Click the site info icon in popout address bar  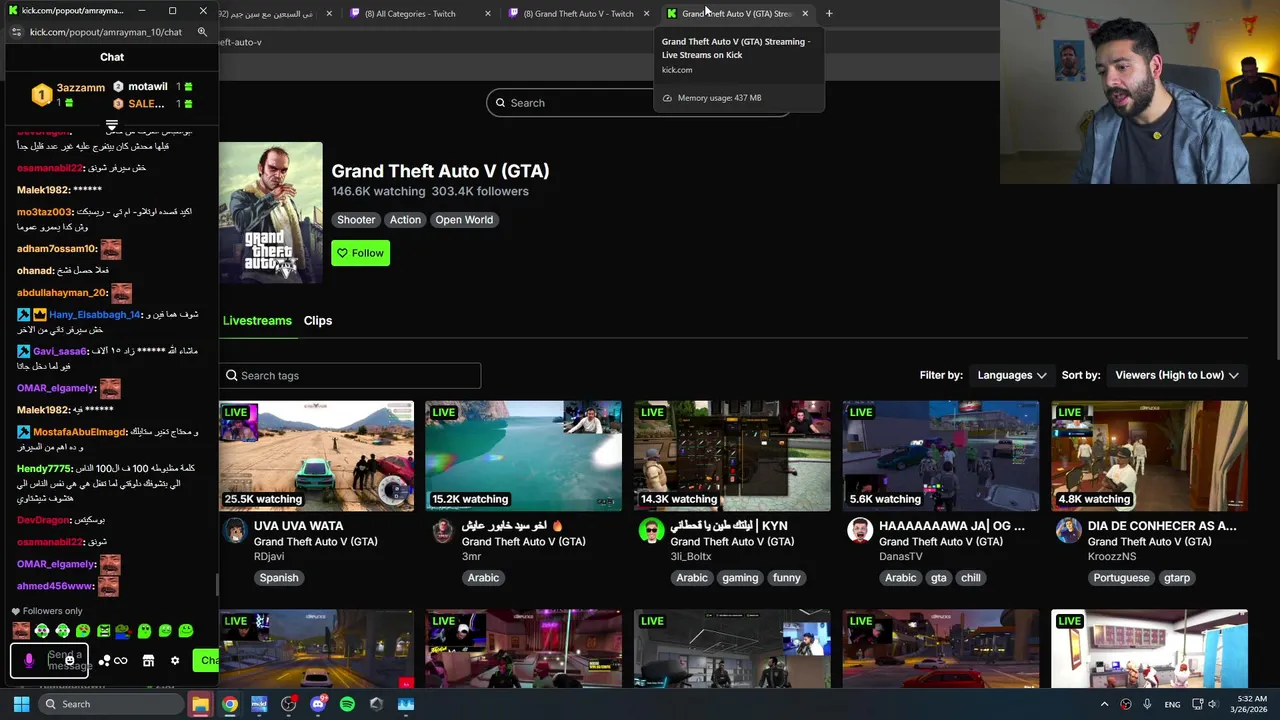click(x=16, y=32)
